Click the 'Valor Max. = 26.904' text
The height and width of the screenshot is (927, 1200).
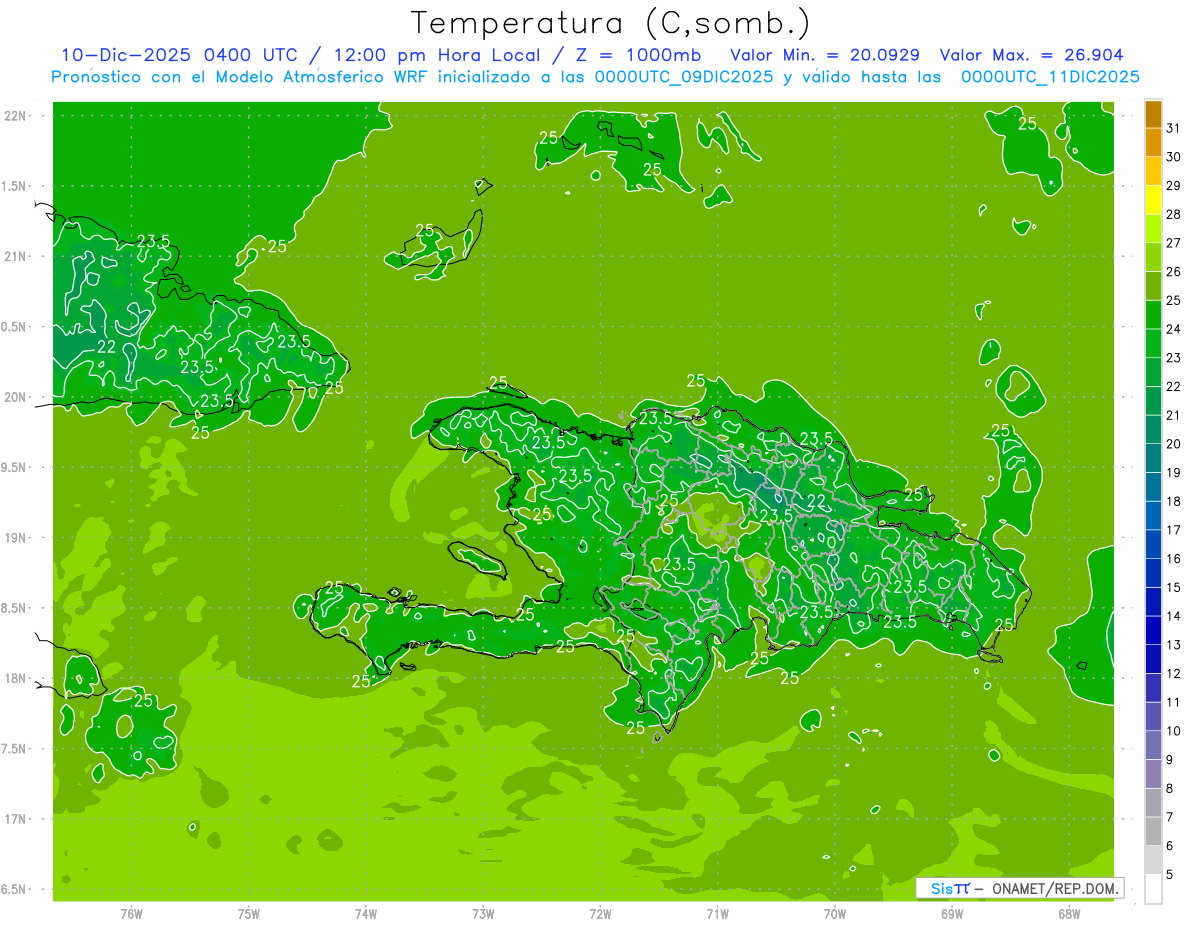pyautogui.click(x=1032, y=56)
